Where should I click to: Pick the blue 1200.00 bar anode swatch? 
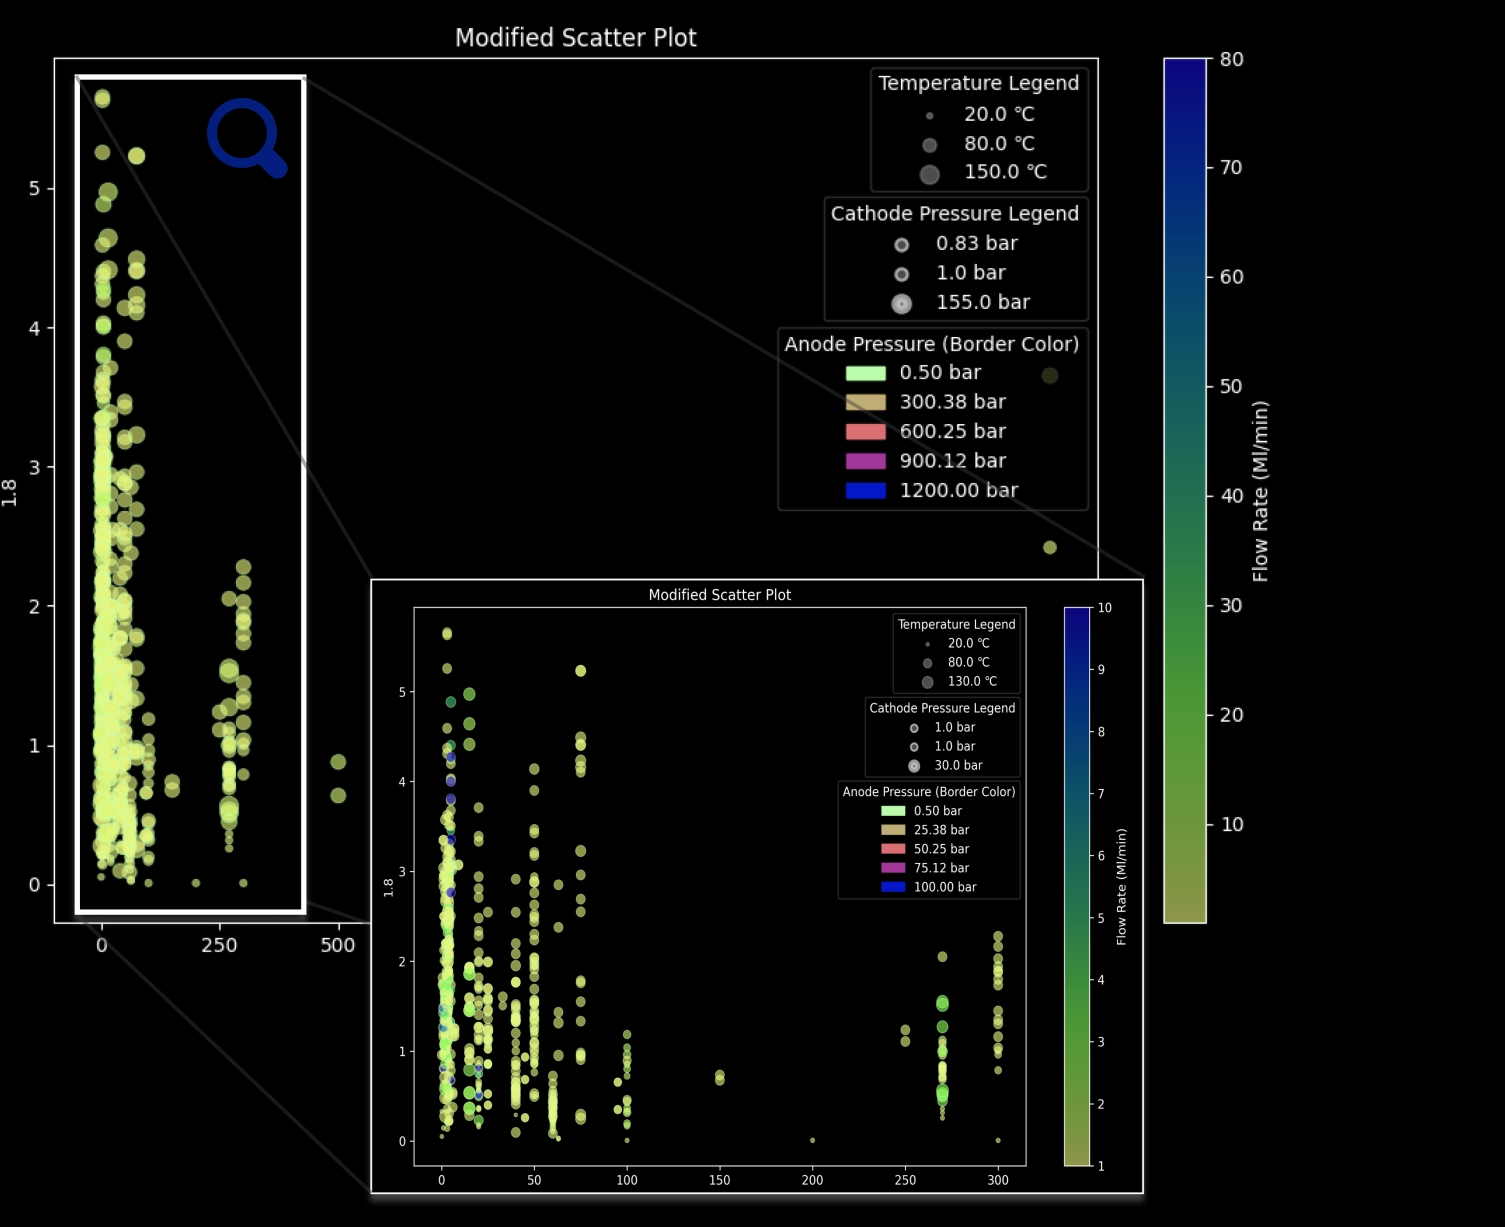click(x=865, y=491)
